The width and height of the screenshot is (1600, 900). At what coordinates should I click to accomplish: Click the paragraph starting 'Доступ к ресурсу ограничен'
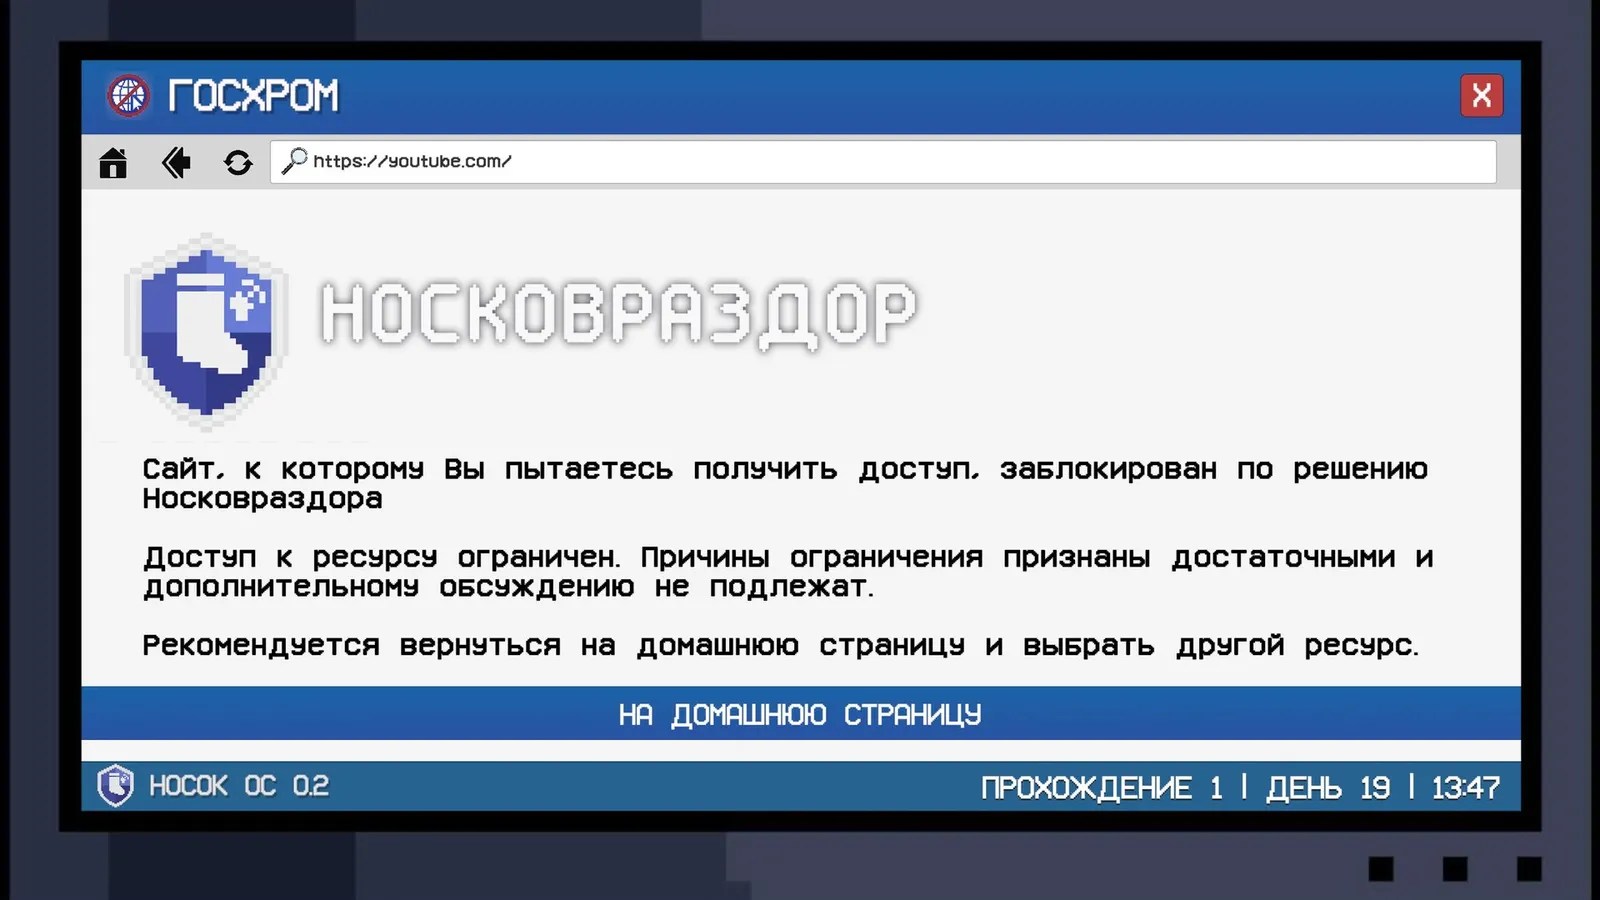click(x=788, y=571)
